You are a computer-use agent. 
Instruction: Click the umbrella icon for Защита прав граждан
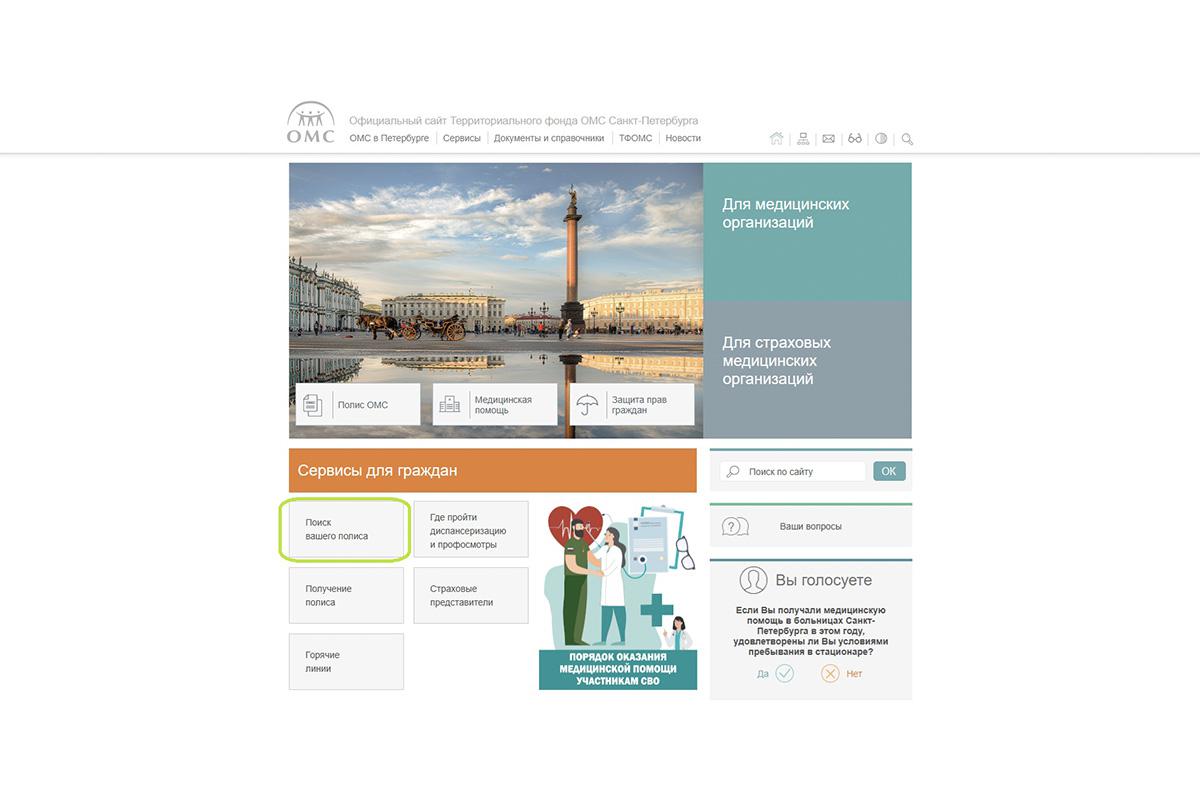(586, 403)
